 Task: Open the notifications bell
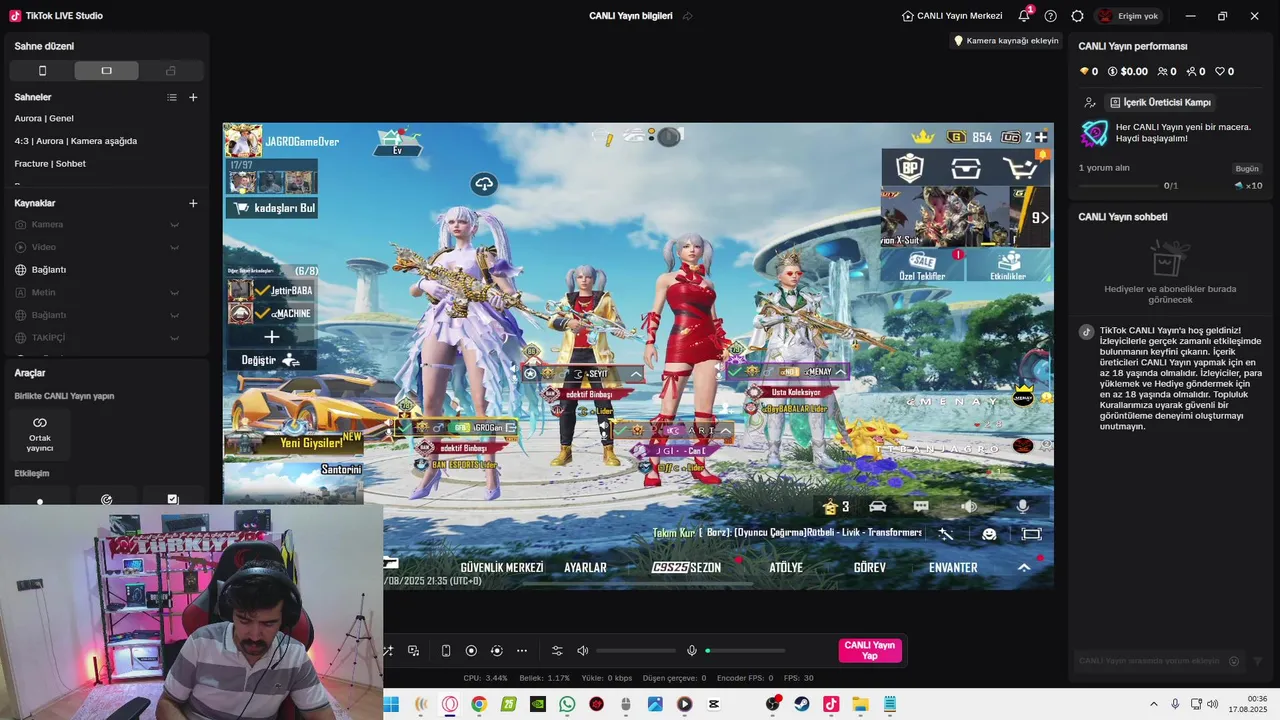pos(1024,16)
